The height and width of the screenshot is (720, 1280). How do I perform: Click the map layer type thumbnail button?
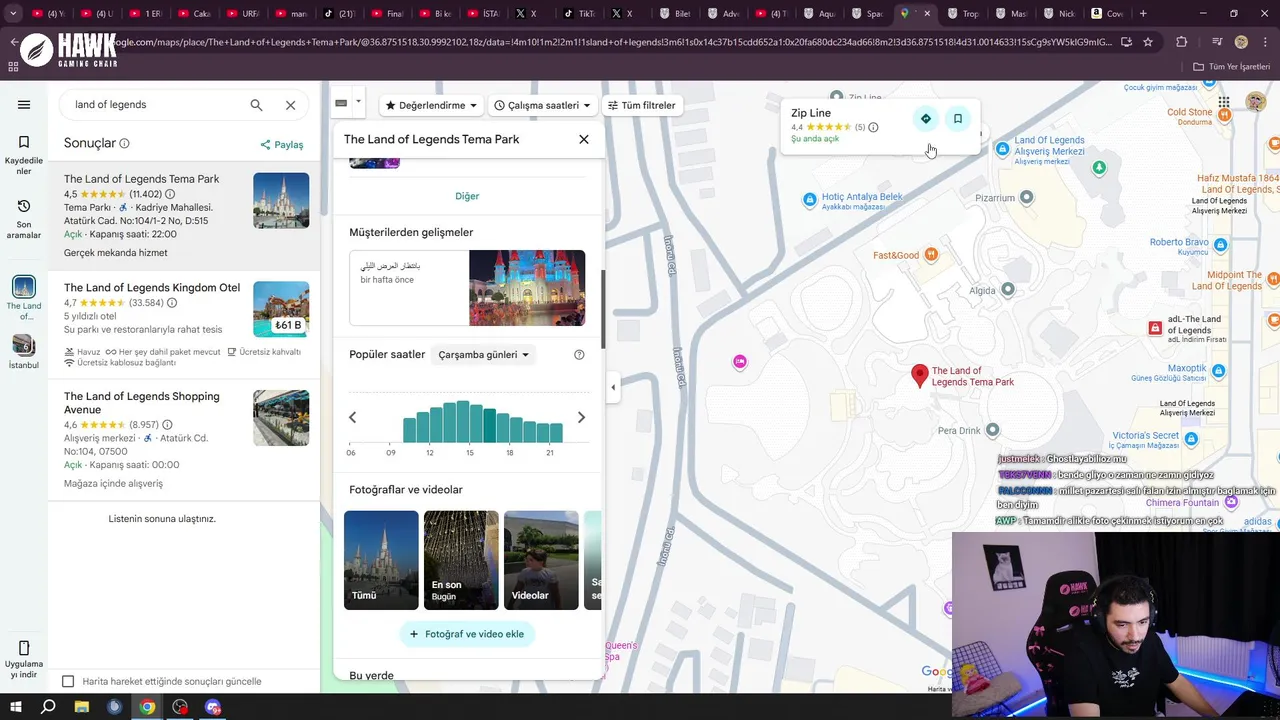[341, 102]
